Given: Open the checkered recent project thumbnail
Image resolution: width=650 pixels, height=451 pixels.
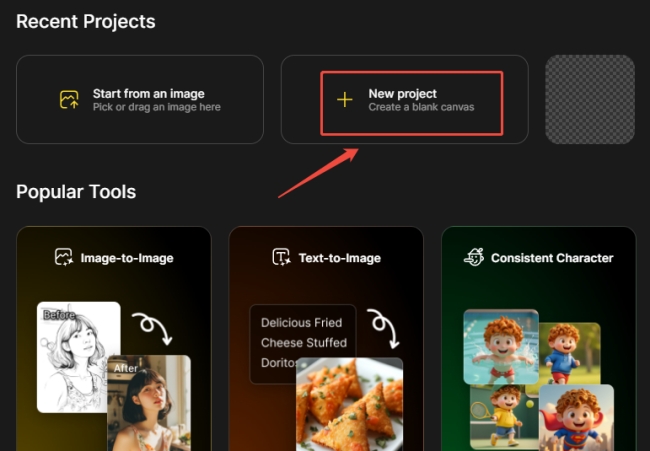Looking at the screenshot, I should 589,100.
